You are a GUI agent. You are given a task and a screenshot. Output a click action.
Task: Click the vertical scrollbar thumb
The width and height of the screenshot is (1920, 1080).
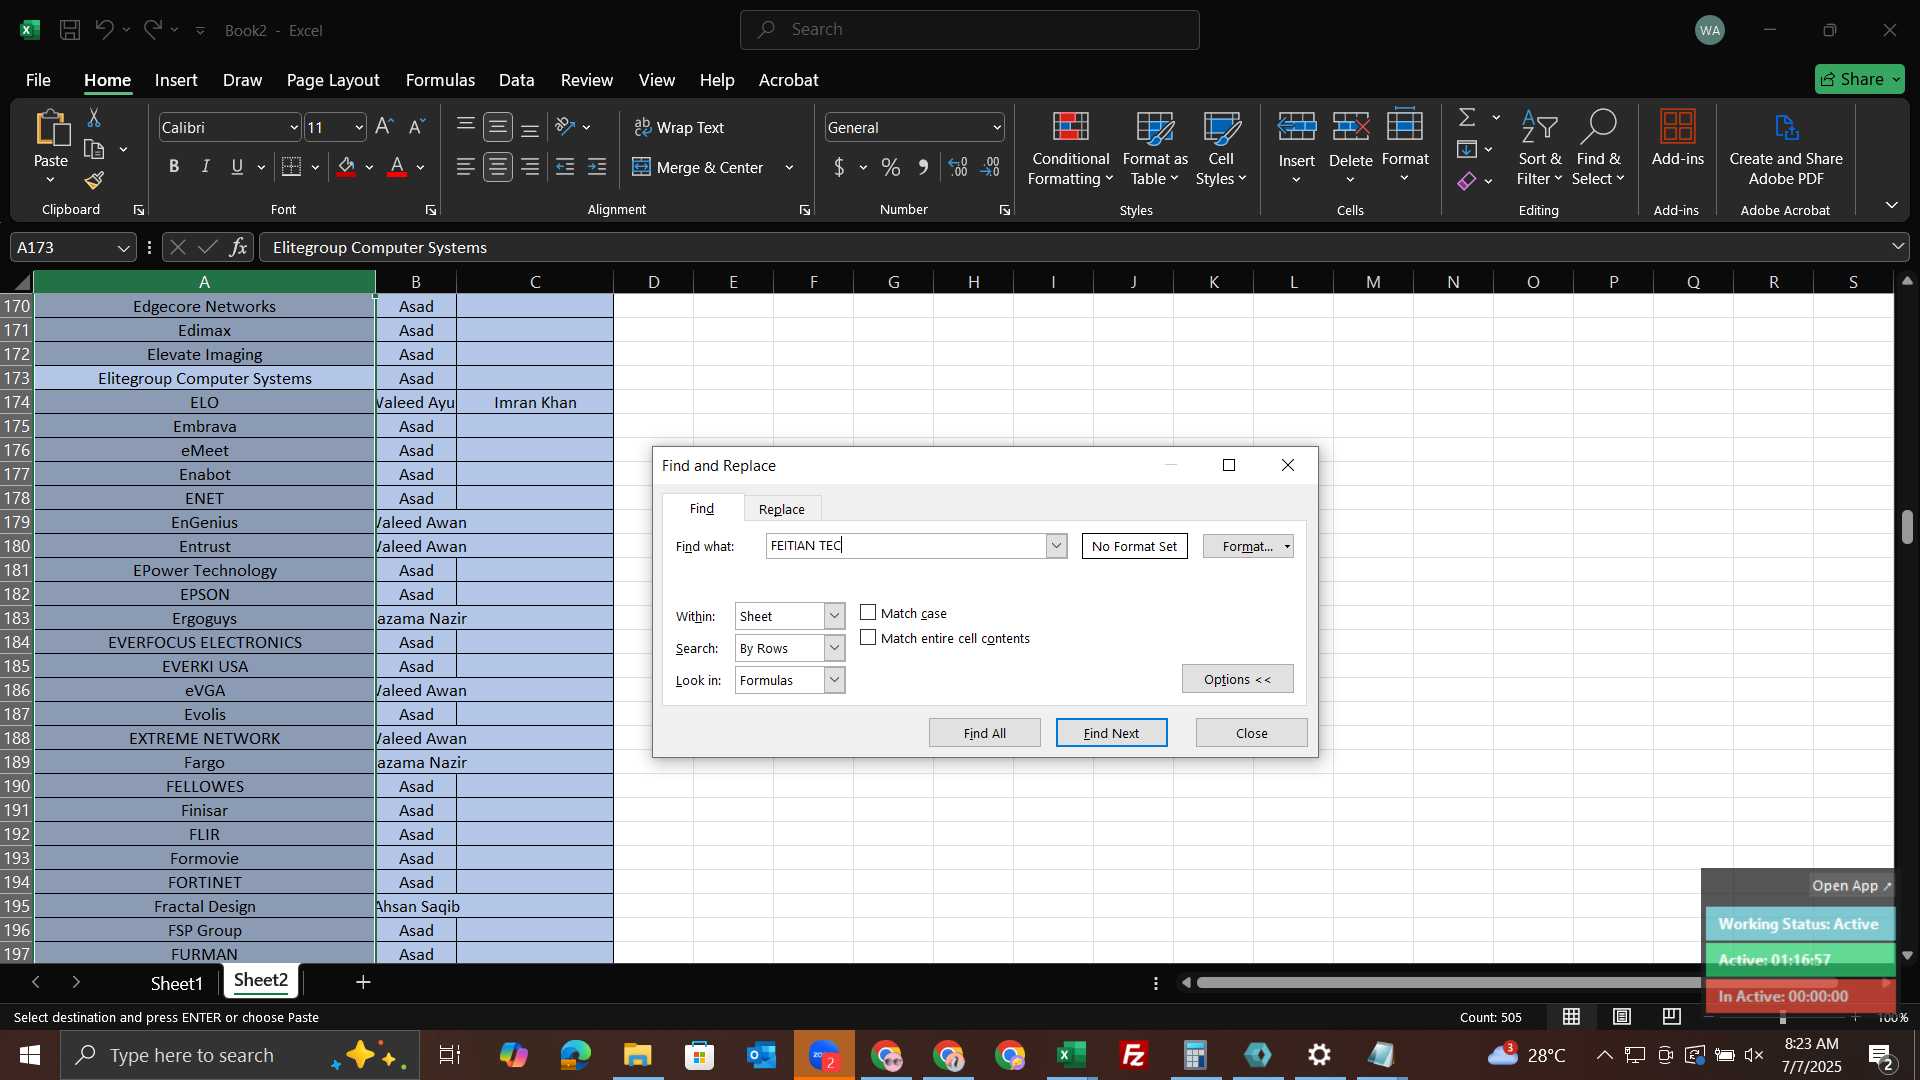pyautogui.click(x=1907, y=527)
